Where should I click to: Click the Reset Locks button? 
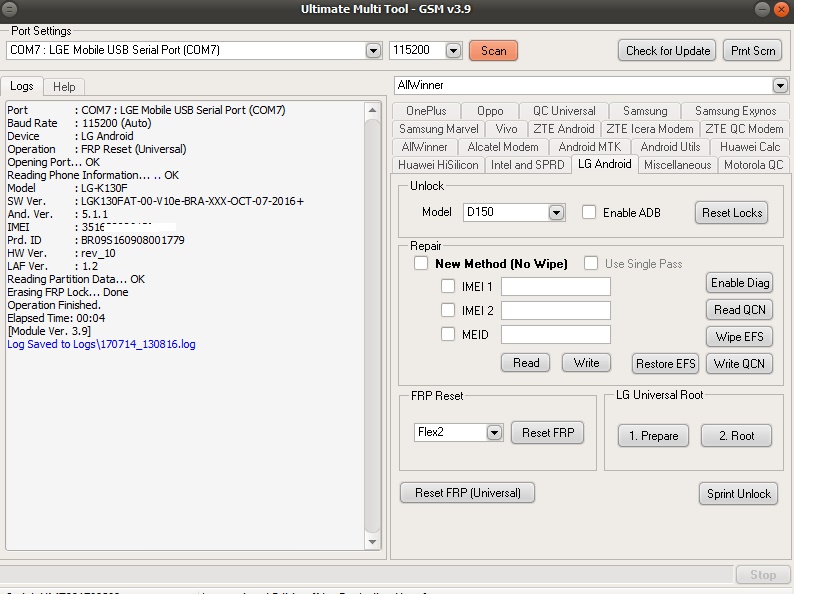[732, 213]
